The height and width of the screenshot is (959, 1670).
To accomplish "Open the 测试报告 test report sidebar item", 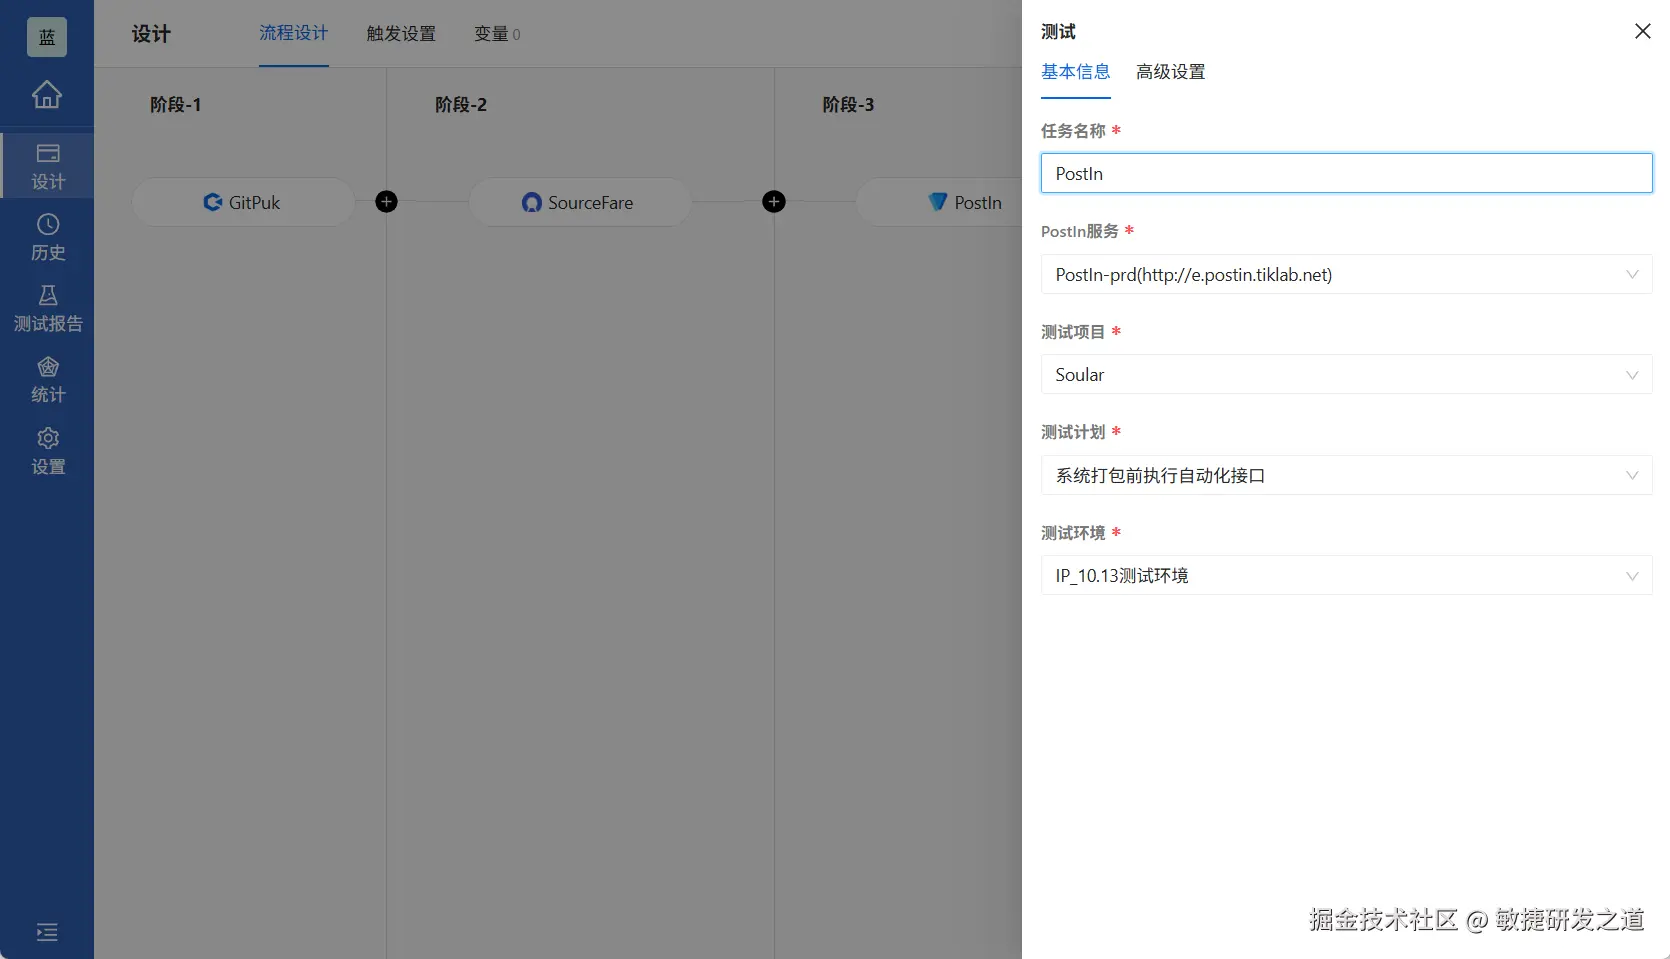I will coord(47,309).
